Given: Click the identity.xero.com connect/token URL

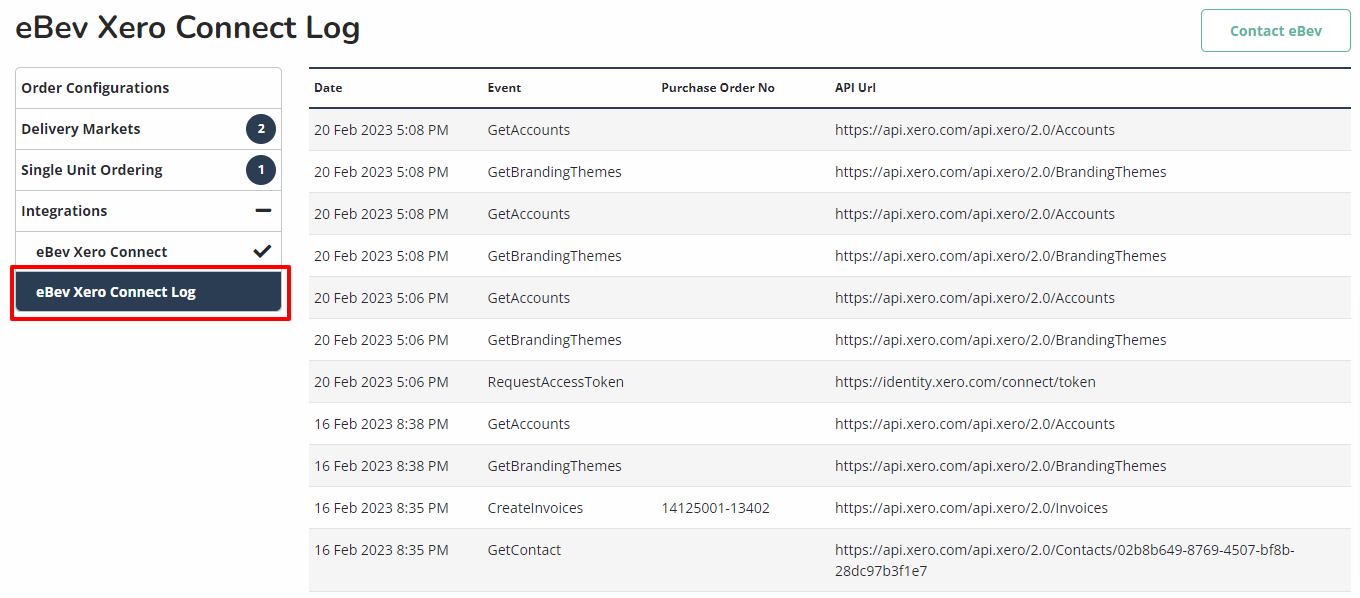Looking at the screenshot, I should point(965,382).
